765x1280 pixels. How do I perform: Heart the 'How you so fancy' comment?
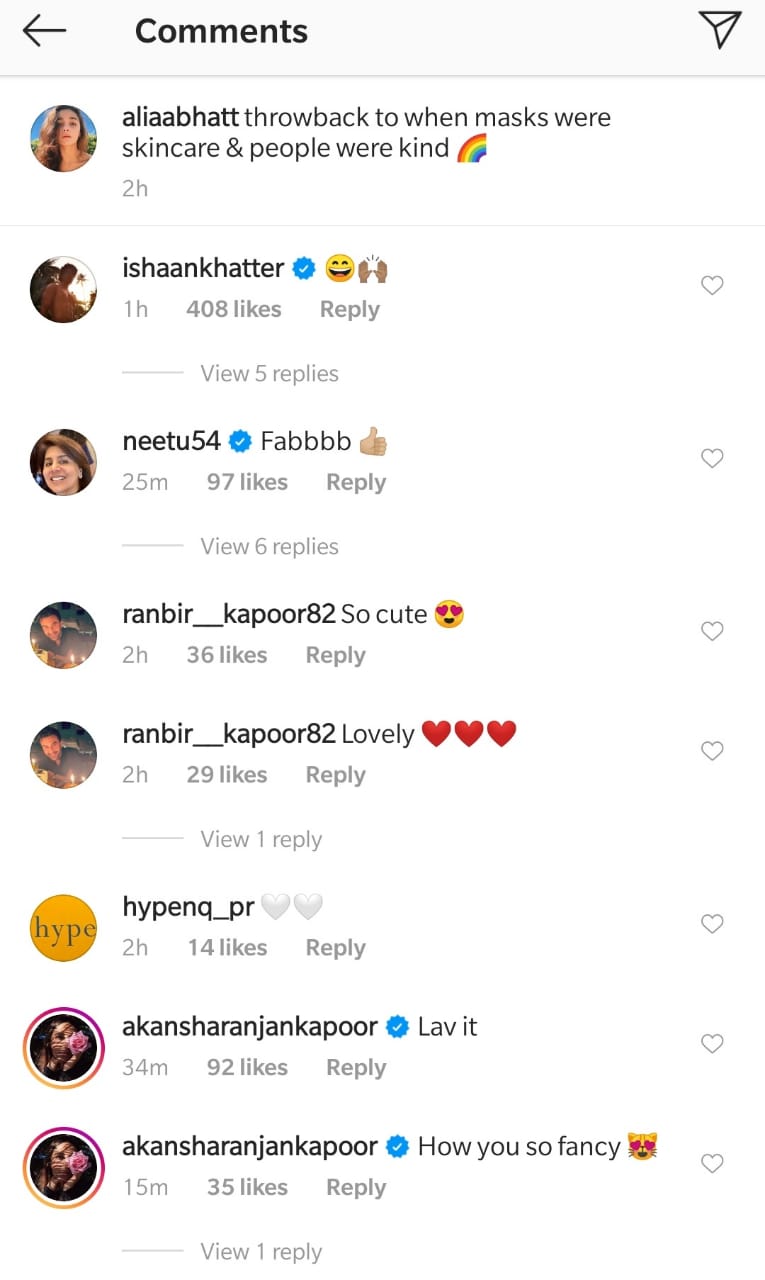point(711,1164)
